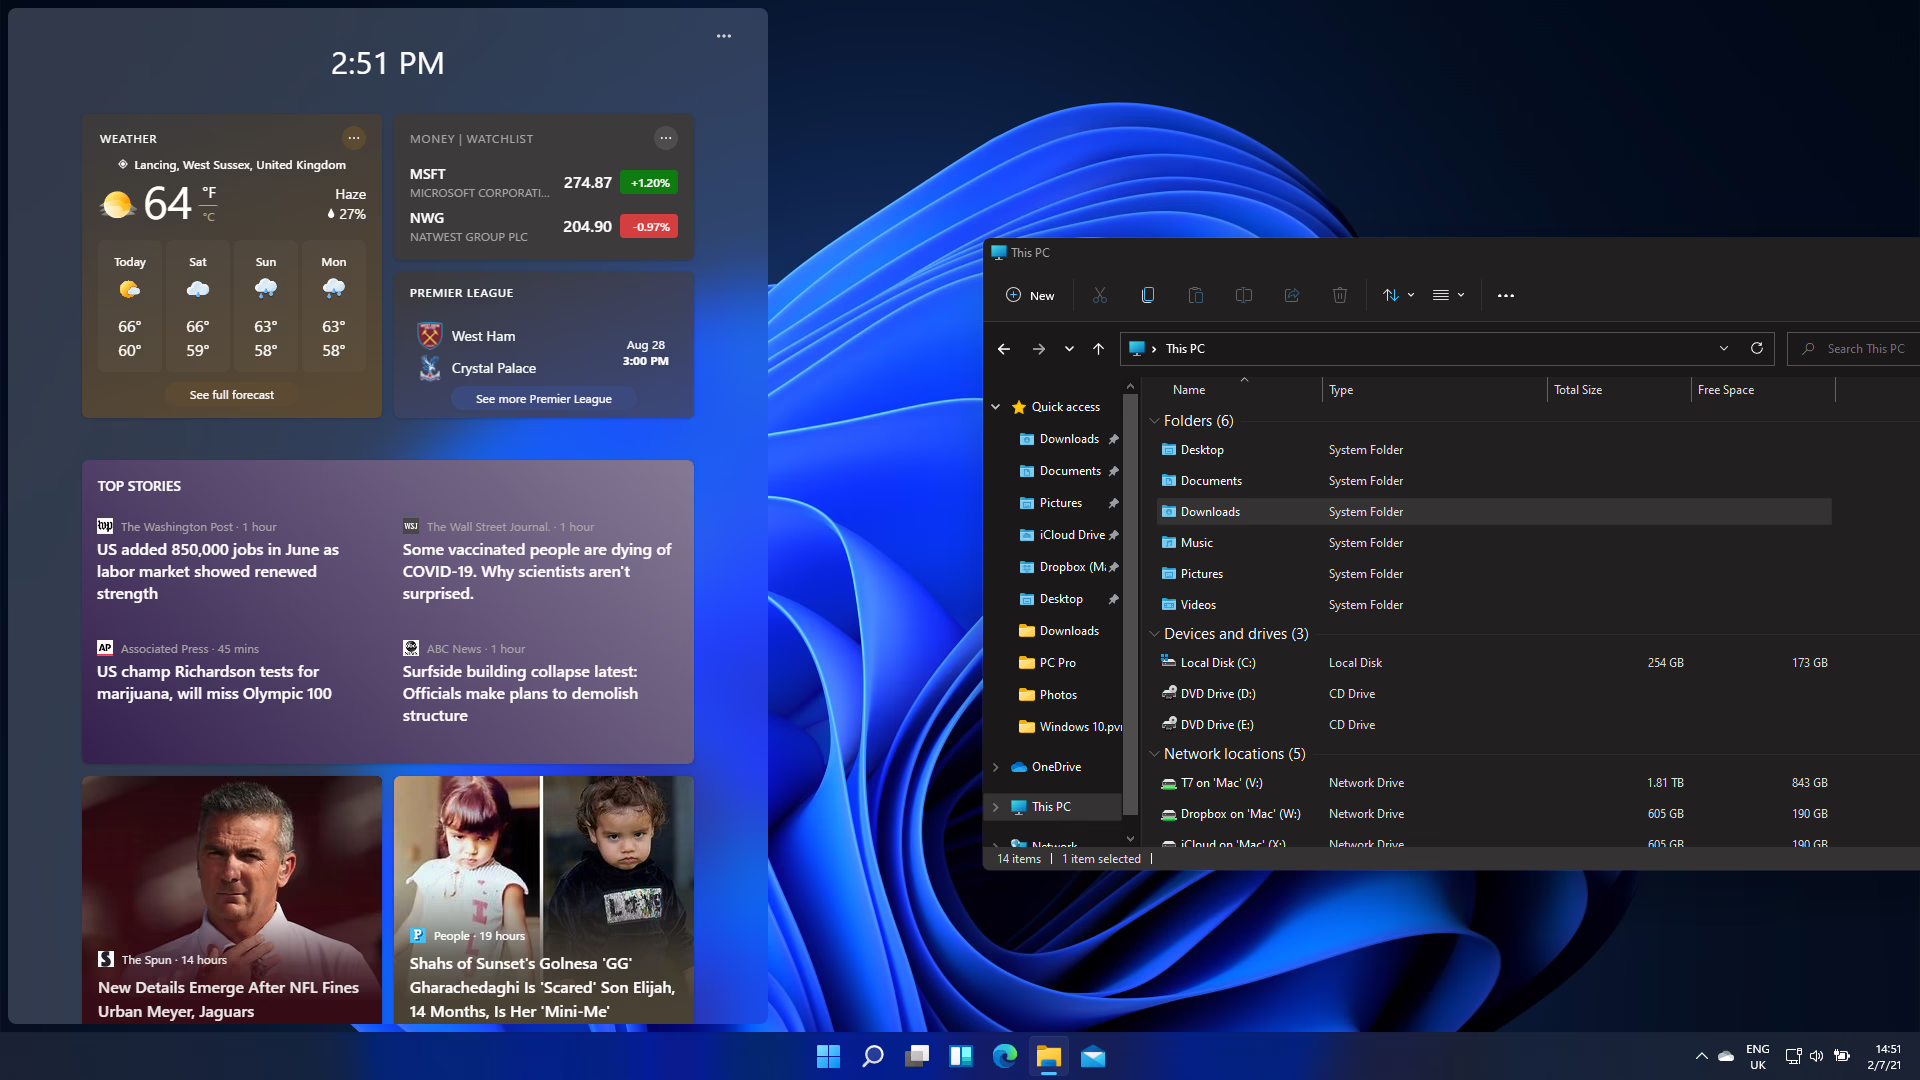Collapse the Devices and drives section

pyautogui.click(x=1155, y=633)
